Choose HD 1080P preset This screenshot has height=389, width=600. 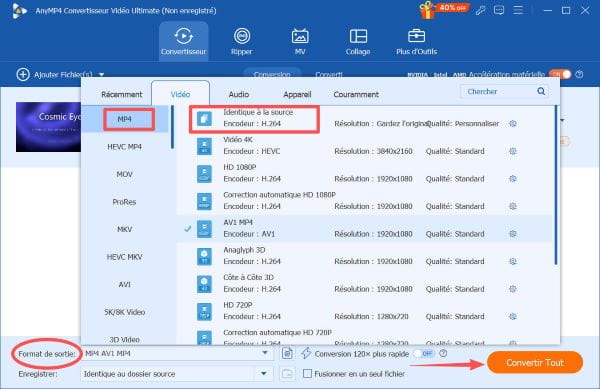pyautogui.click(x=365, y=173)
